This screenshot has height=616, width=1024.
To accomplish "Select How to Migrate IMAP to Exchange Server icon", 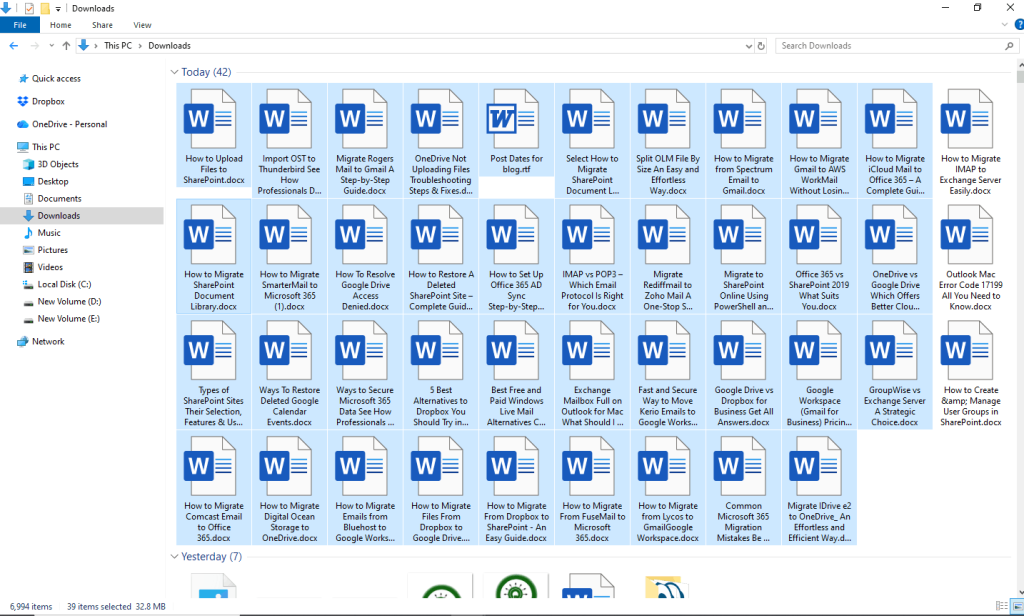I will [x=967, y=119].
